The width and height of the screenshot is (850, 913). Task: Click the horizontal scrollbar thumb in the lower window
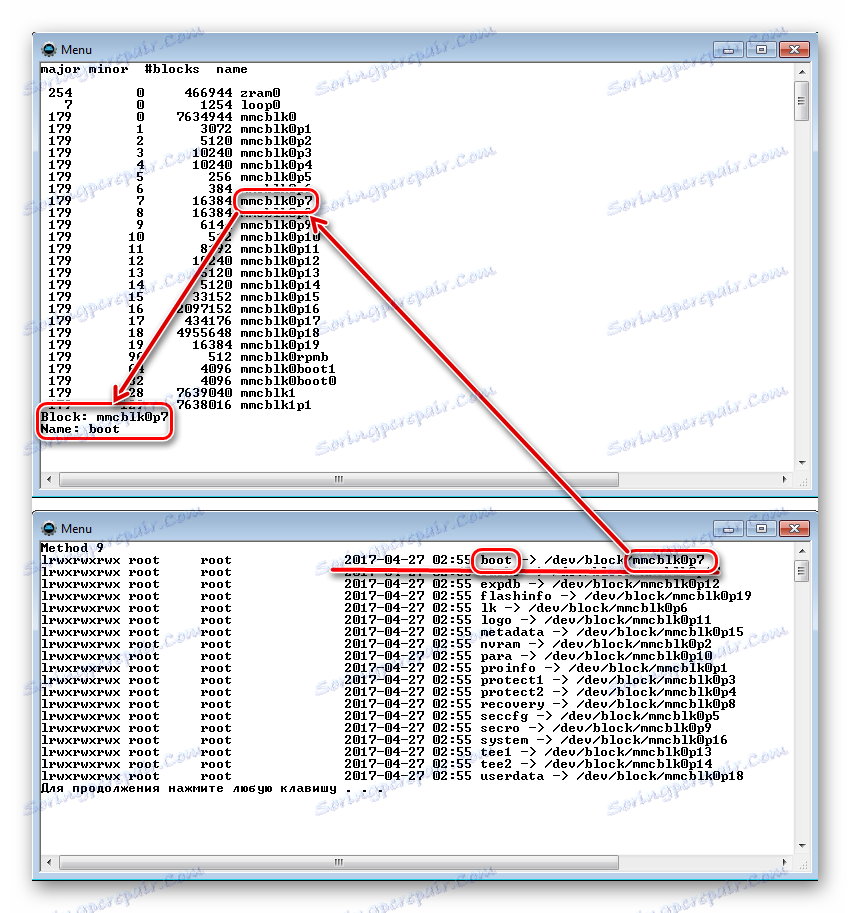pyautogui.click(x=339, y=862)
